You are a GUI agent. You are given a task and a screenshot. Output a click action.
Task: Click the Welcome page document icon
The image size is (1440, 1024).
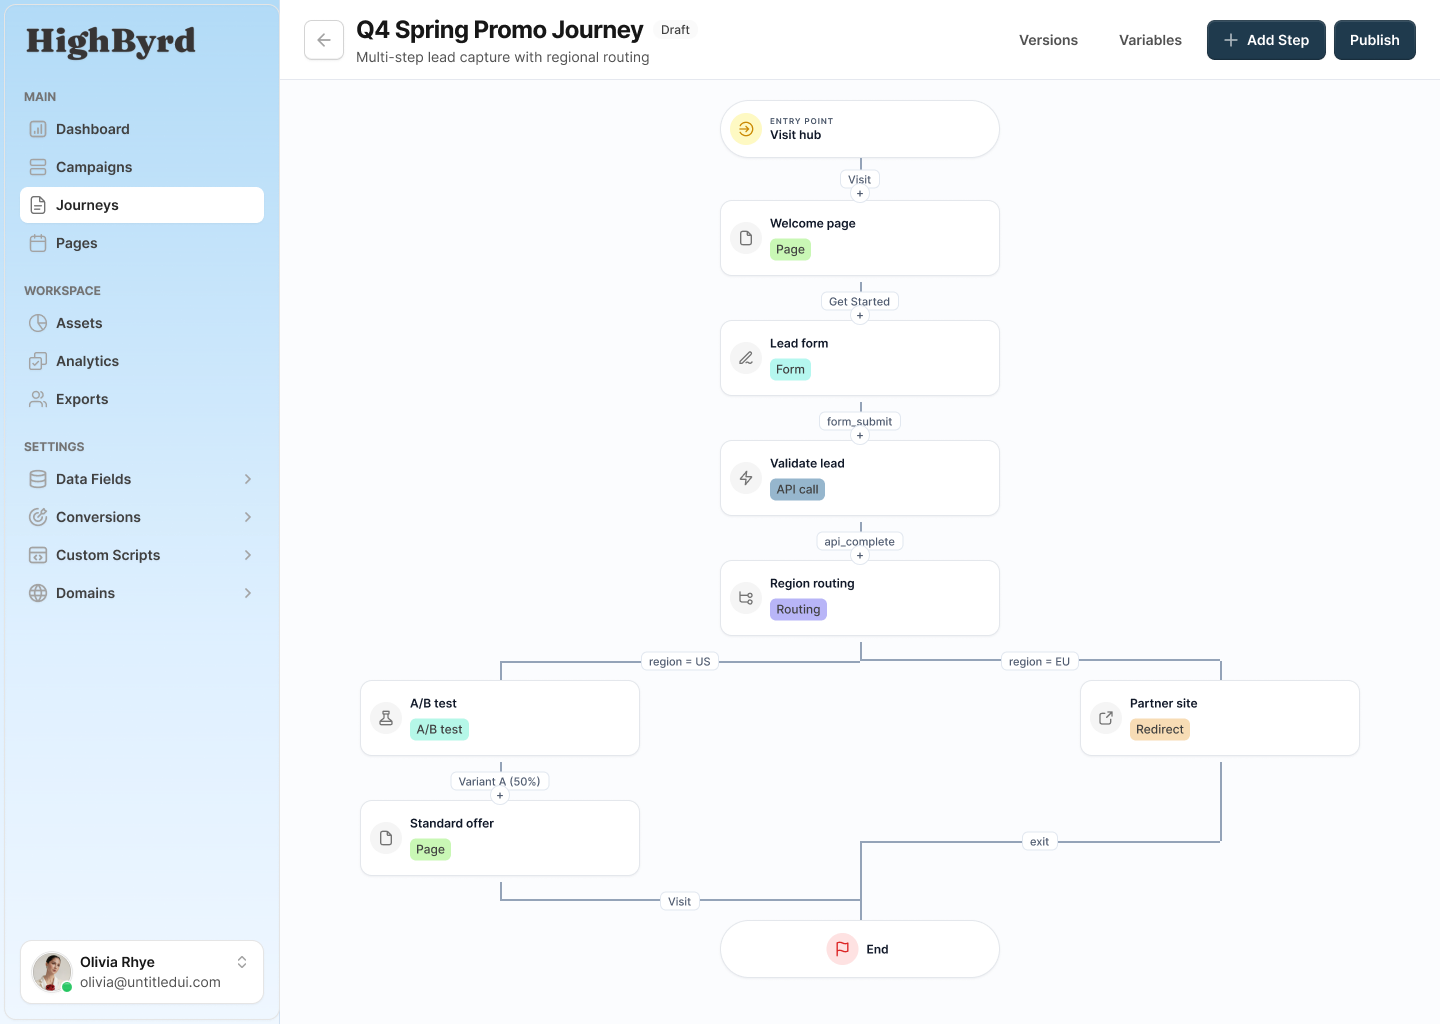click(746, 238)
